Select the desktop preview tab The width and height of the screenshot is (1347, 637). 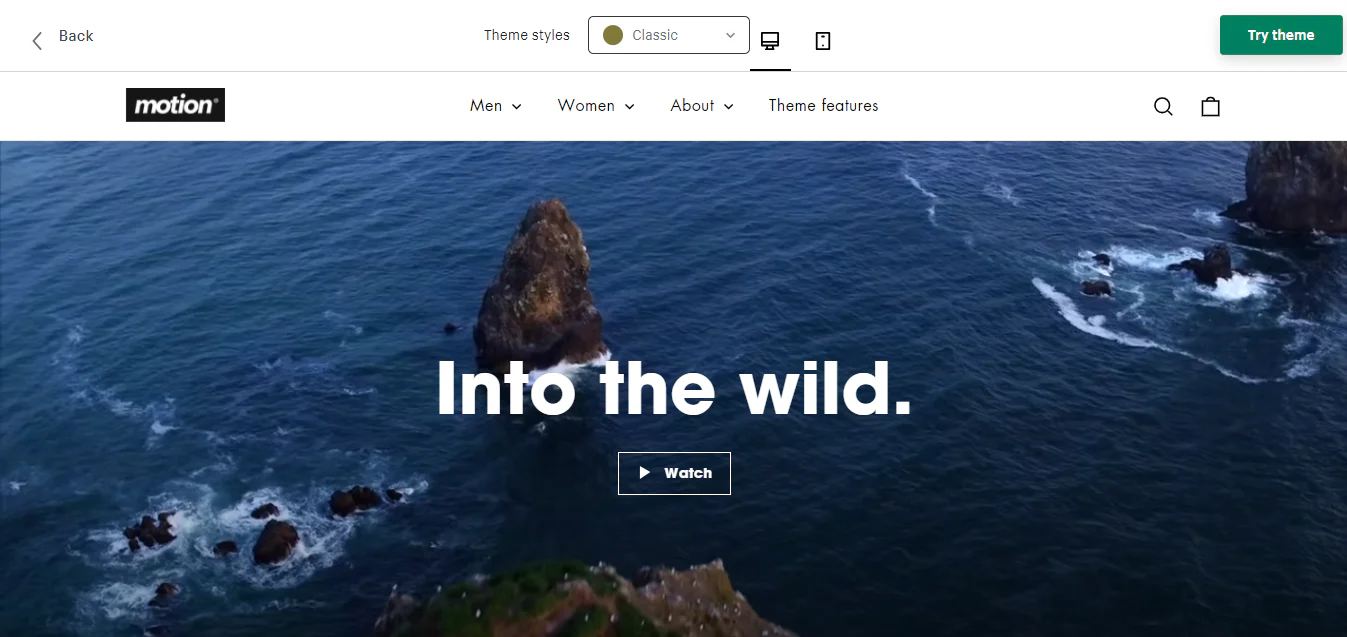pos(770,40)
